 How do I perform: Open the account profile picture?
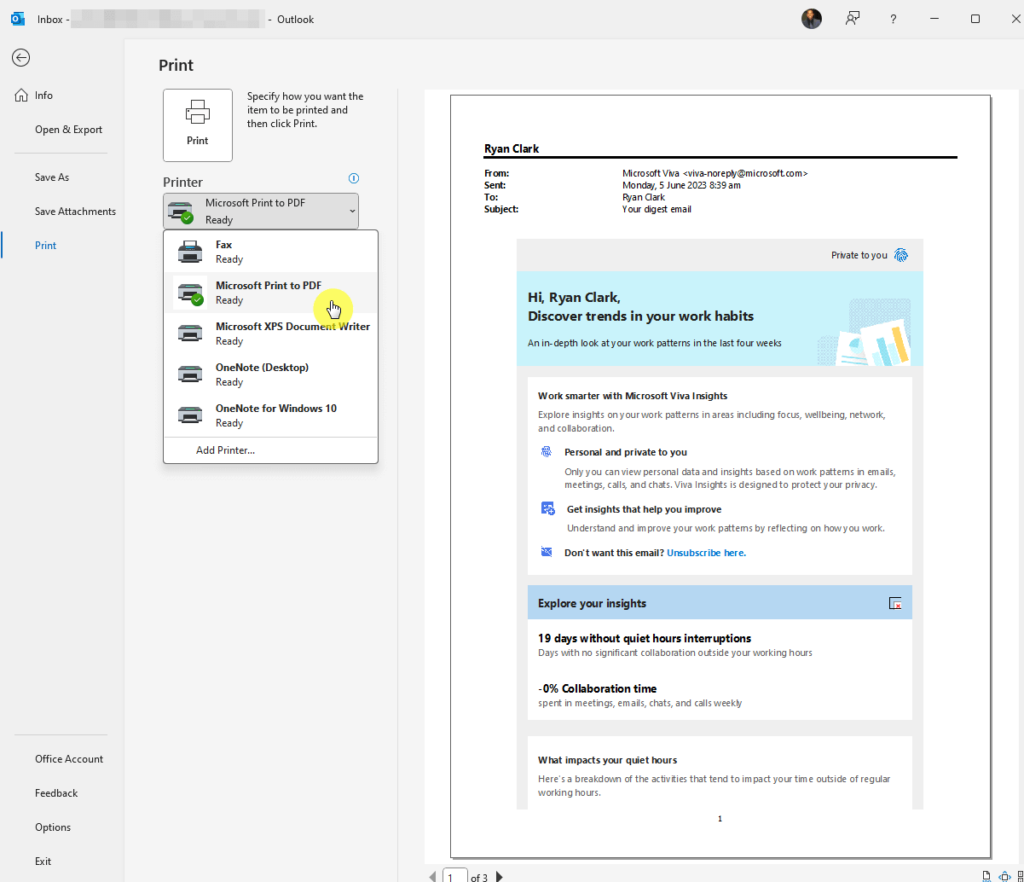pos(811,19)
